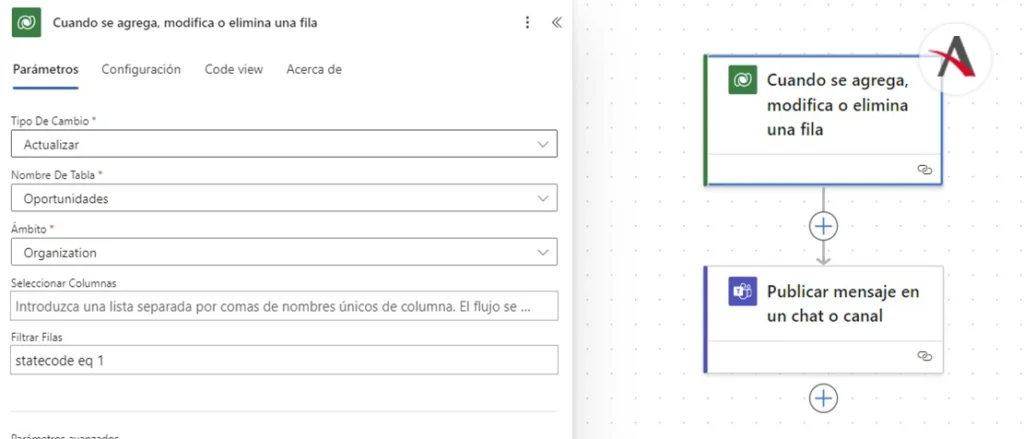The image size is (1024, 439).
Task: Select the Publicar mensaje en un chat card
Action: tap(842, 304)
